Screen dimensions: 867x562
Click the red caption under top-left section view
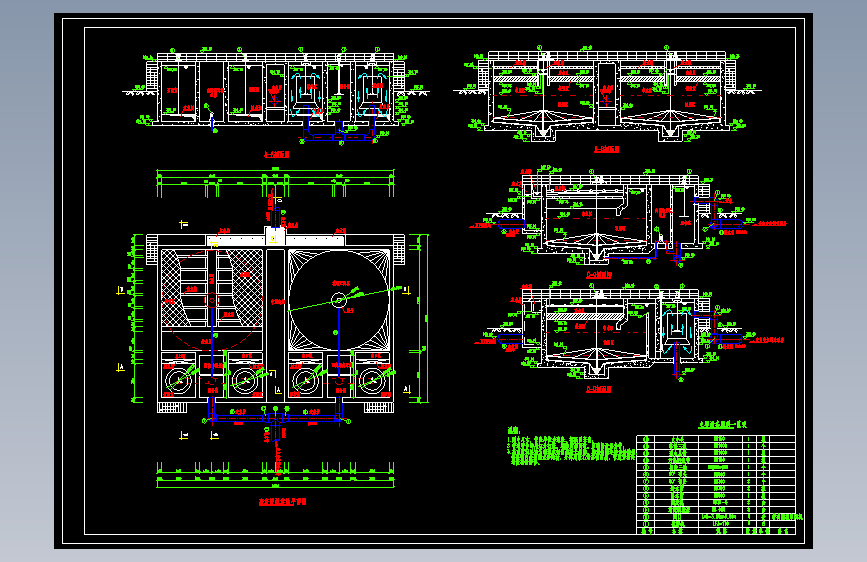(276, 154)
